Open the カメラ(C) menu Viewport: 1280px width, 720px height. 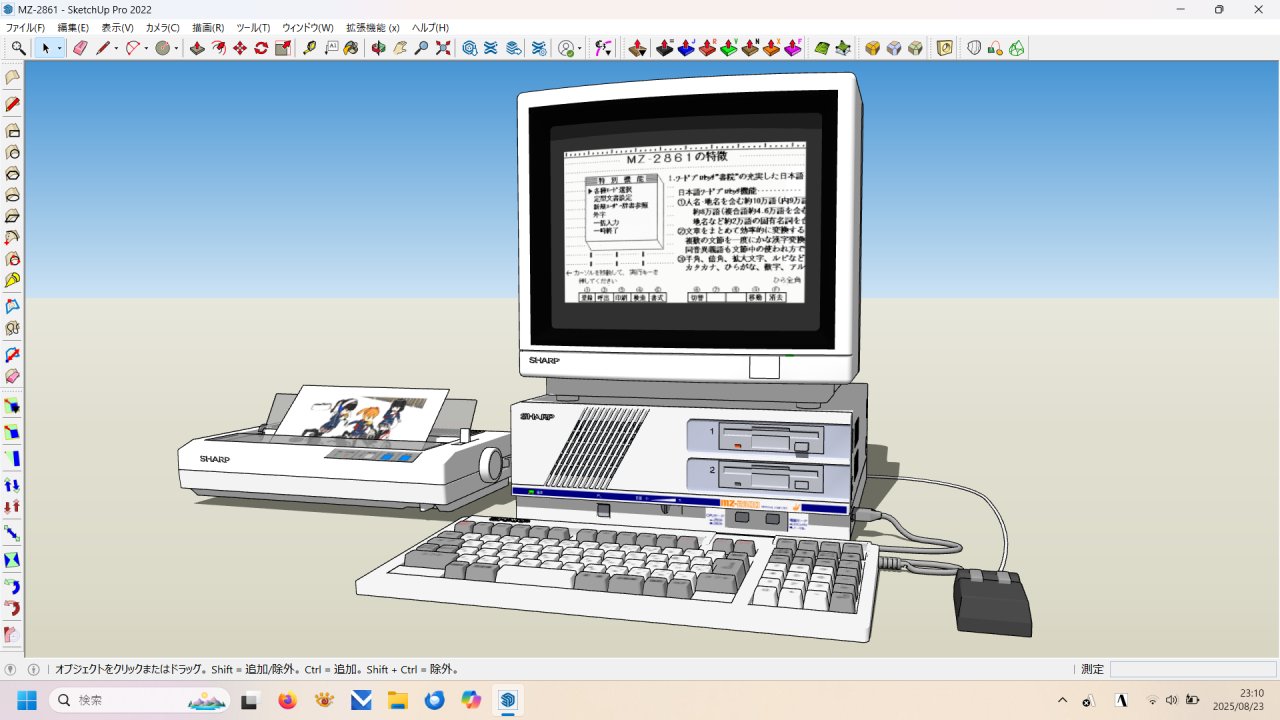coord(163,28)
